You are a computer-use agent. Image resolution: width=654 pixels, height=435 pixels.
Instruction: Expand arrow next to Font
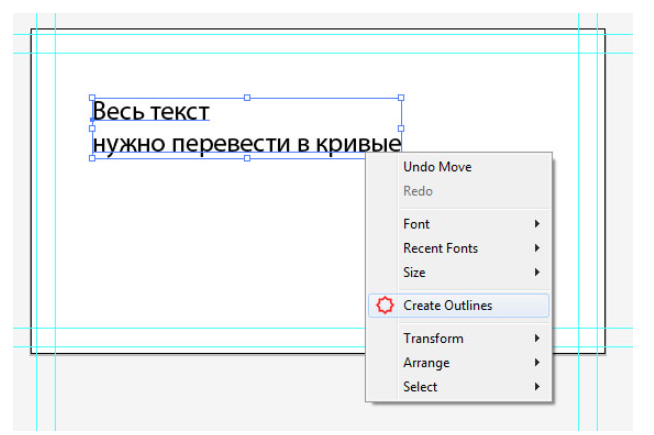coord(537,224)
